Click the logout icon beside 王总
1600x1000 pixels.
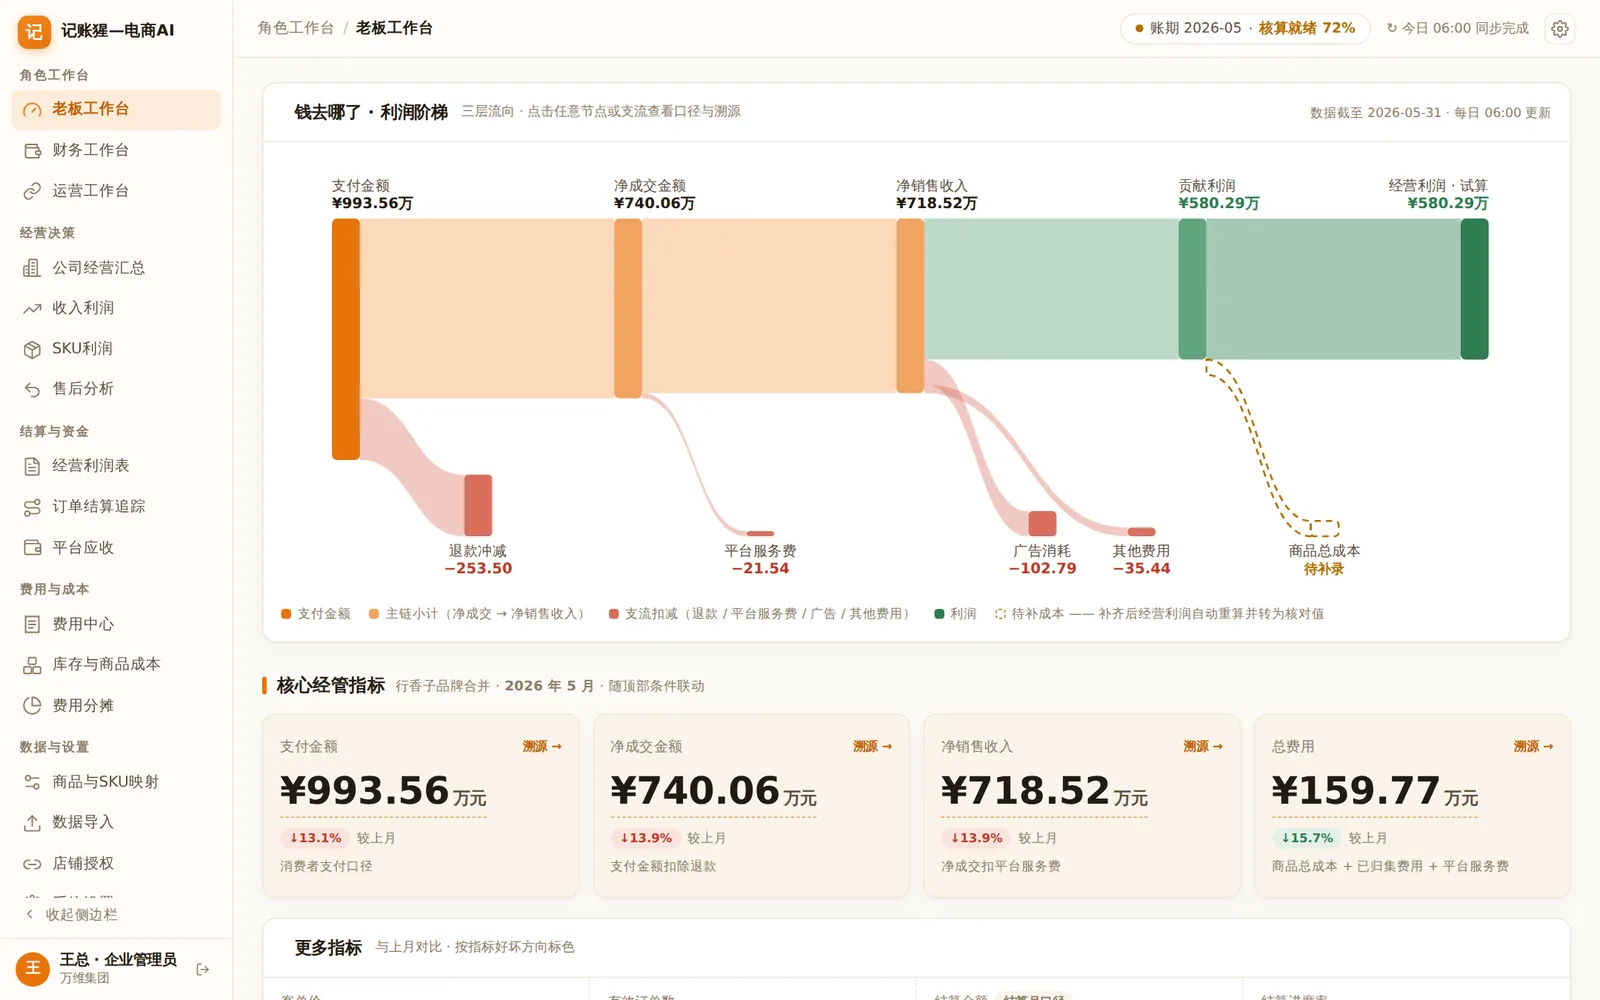[203, 969]
